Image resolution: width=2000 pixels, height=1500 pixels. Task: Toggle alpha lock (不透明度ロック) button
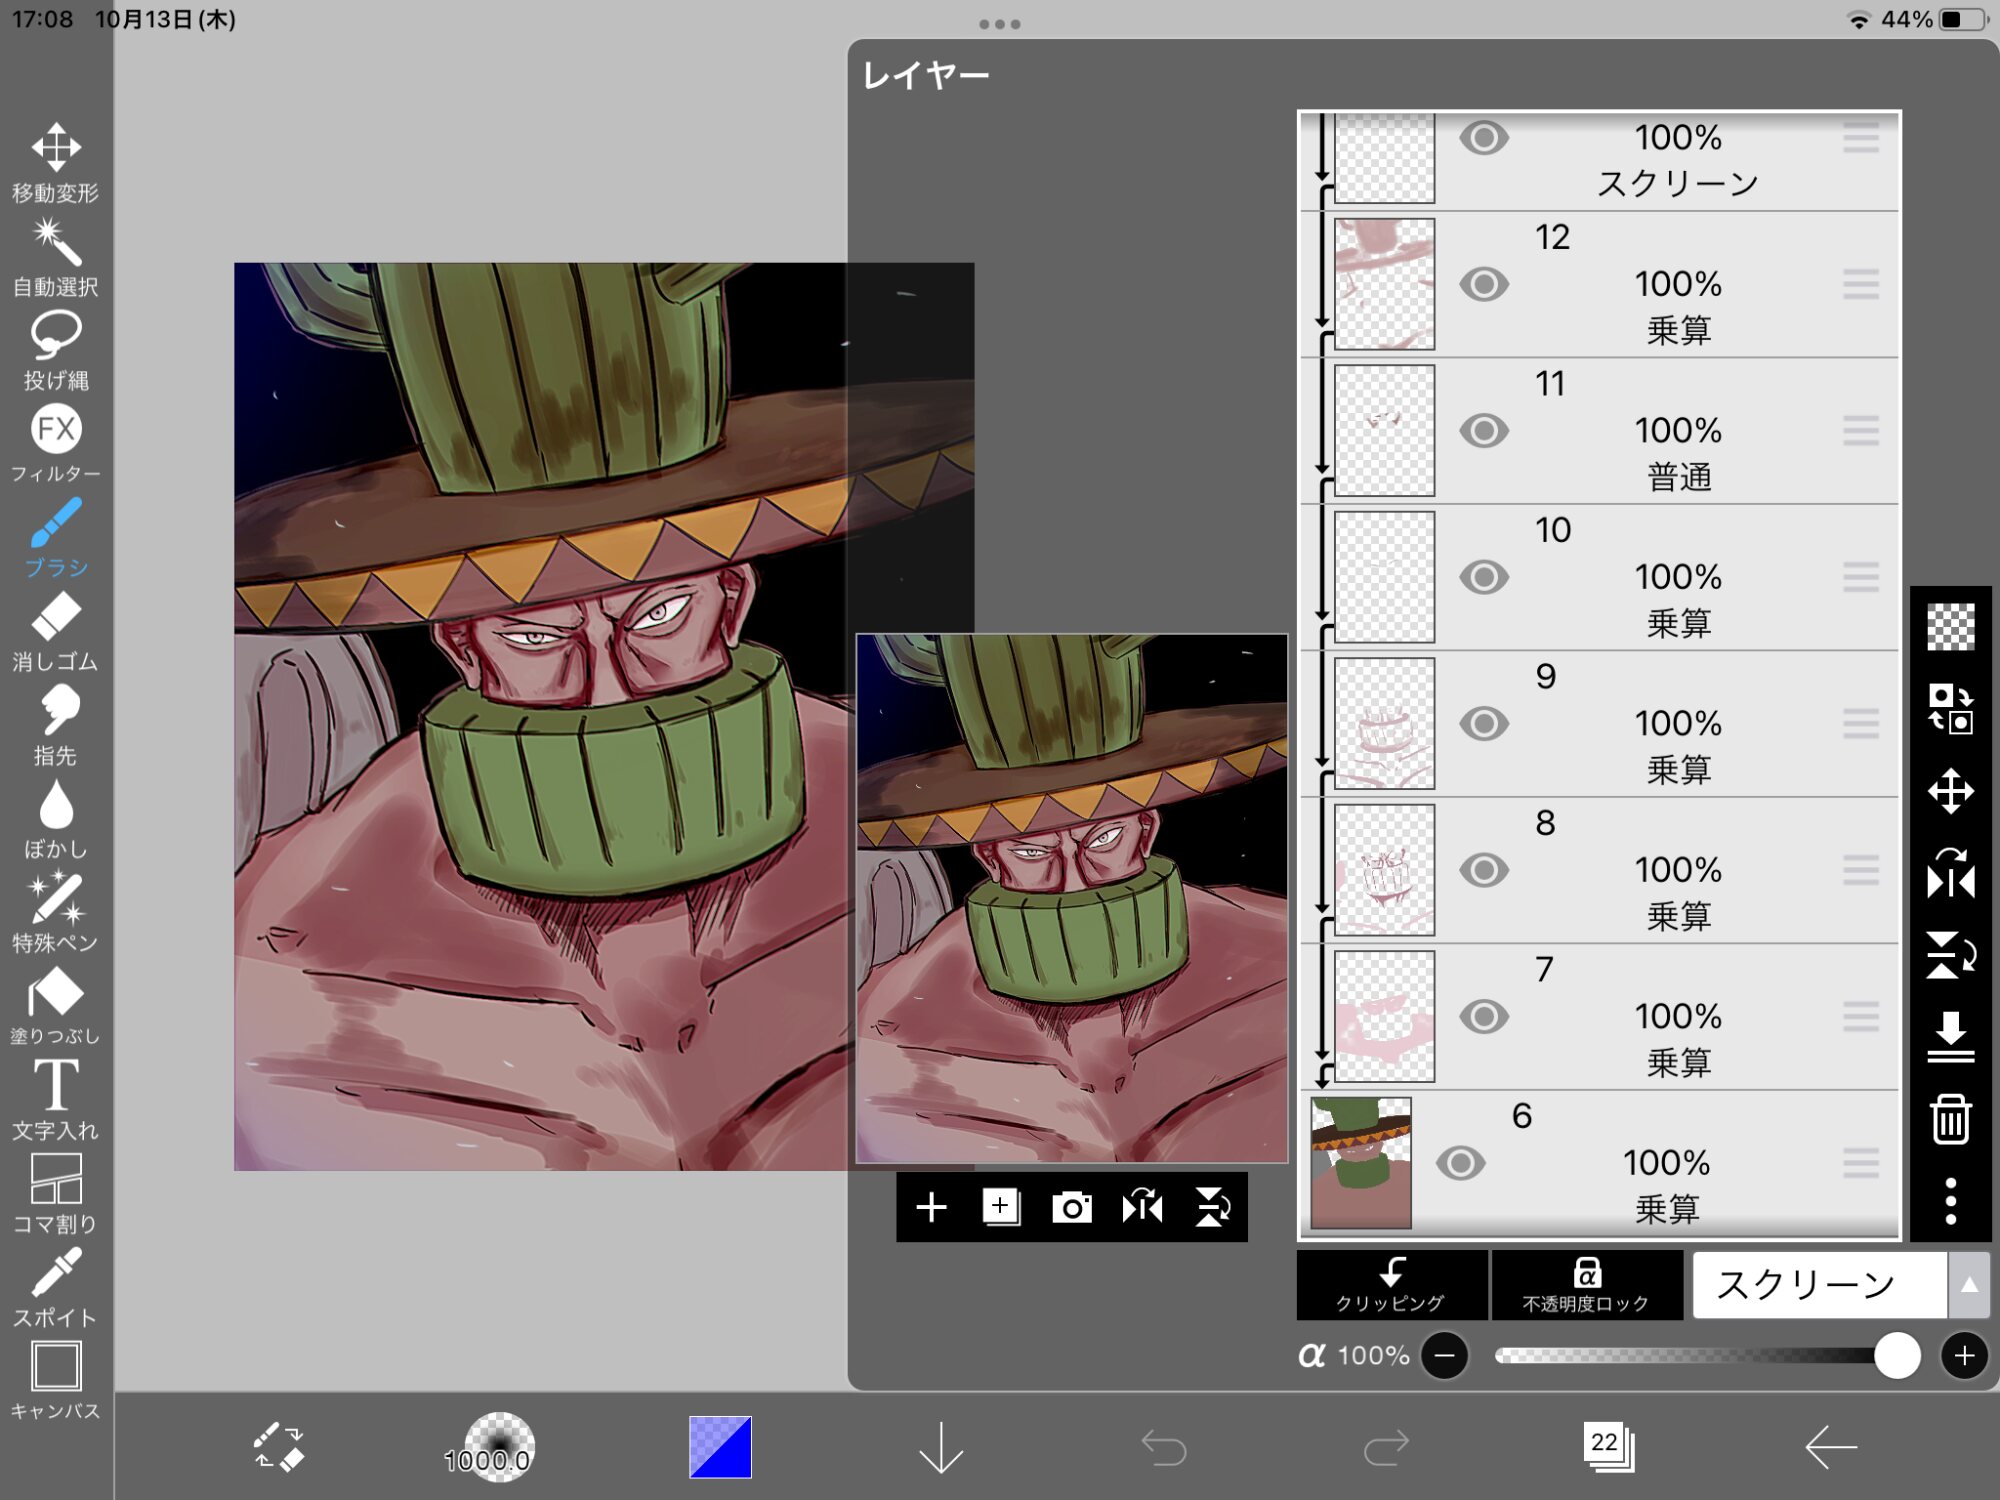click(x=1586, y=1285)
